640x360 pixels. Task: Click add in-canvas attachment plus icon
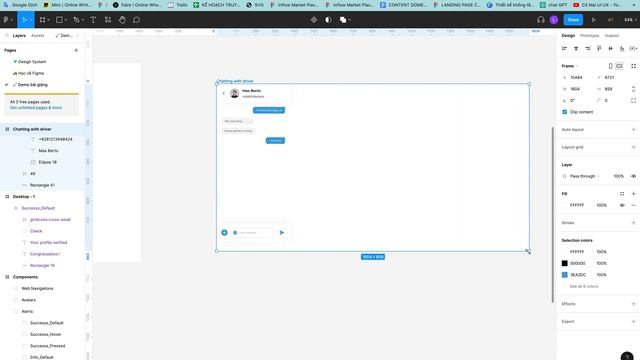[x=224, y=232]
